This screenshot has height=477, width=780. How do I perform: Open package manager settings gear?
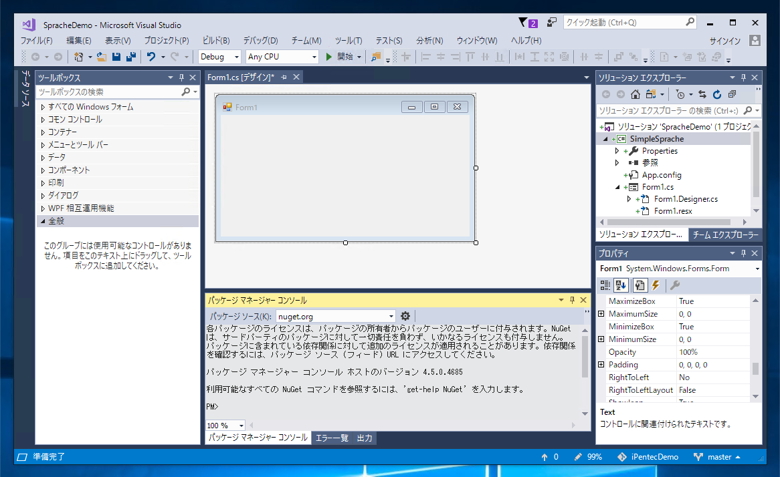point(405,316)
